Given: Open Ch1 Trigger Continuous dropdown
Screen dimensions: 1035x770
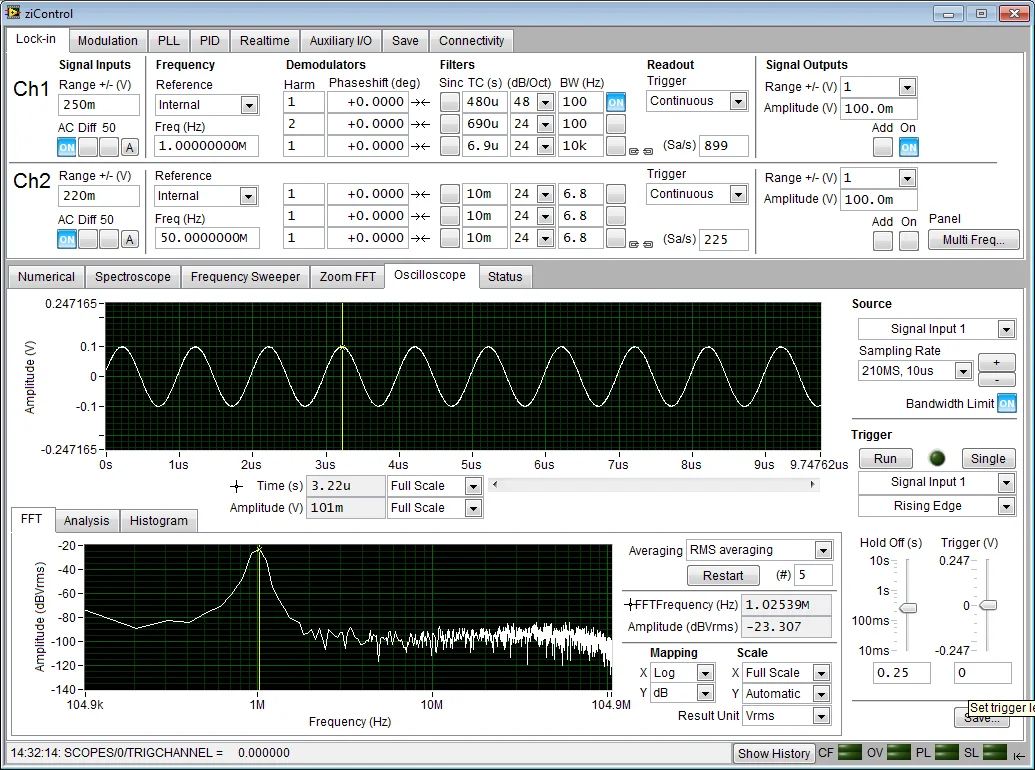Looking at the screenshot, I should point(738,102).
